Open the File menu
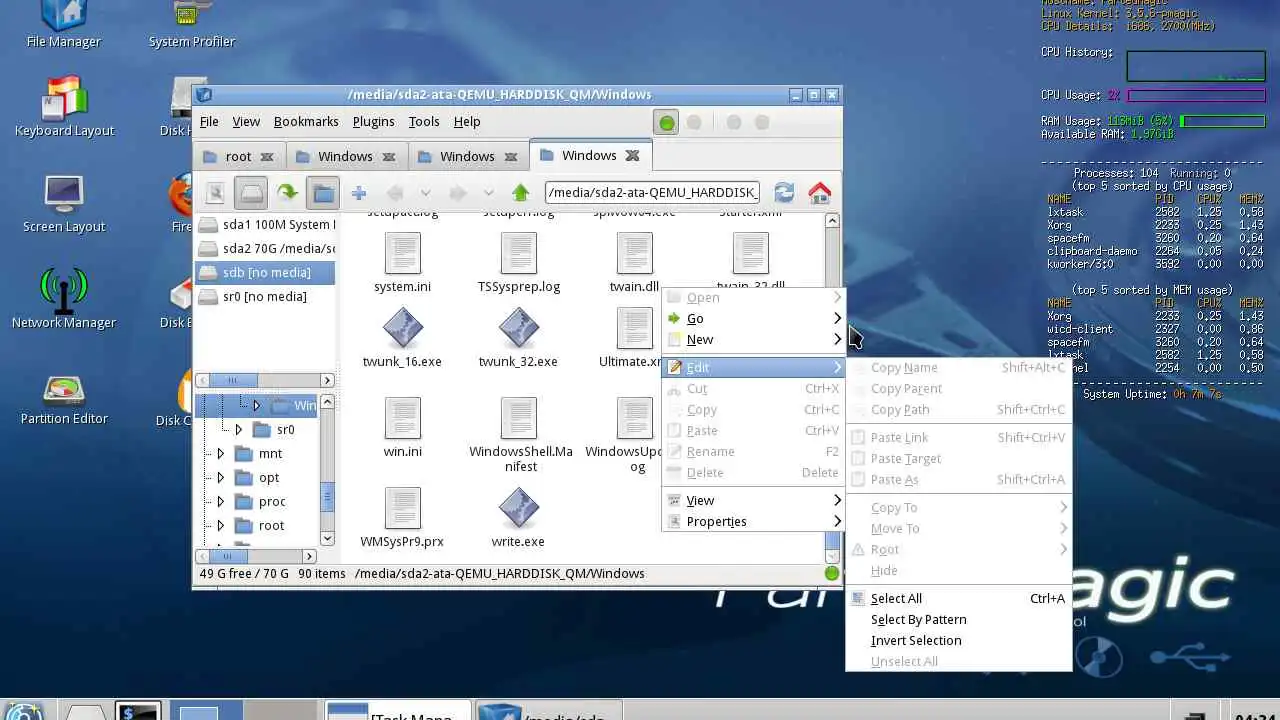Viewport: 1280px width, 720px height. coord(209,121)
